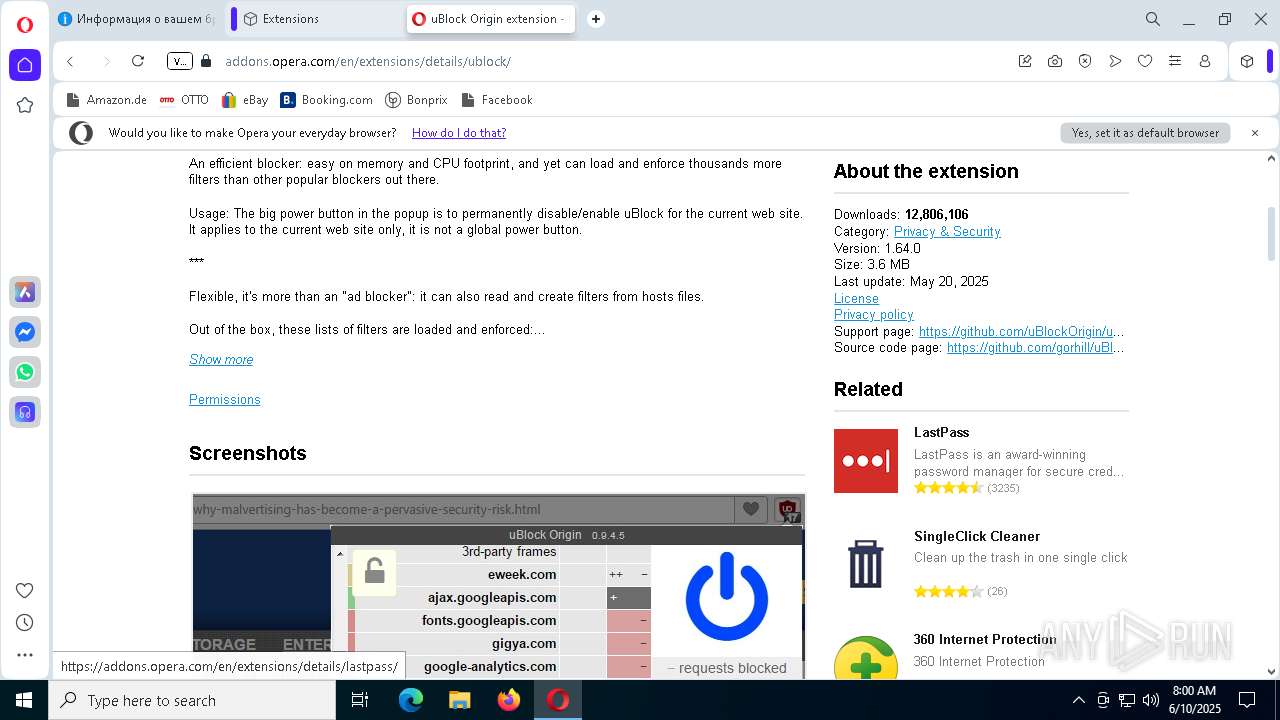This screenshot has width=1280, height=720.
Task: Open File Explorer from the taskbar
Action: tap(460, 700)
